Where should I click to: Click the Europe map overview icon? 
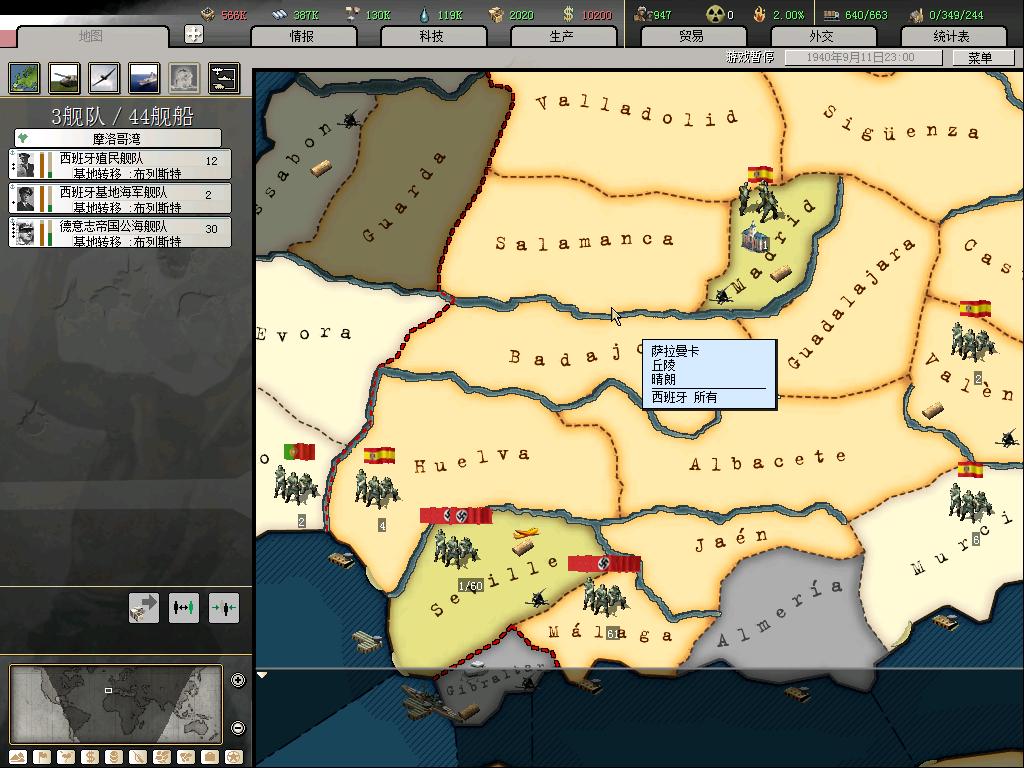pos(24,78)
